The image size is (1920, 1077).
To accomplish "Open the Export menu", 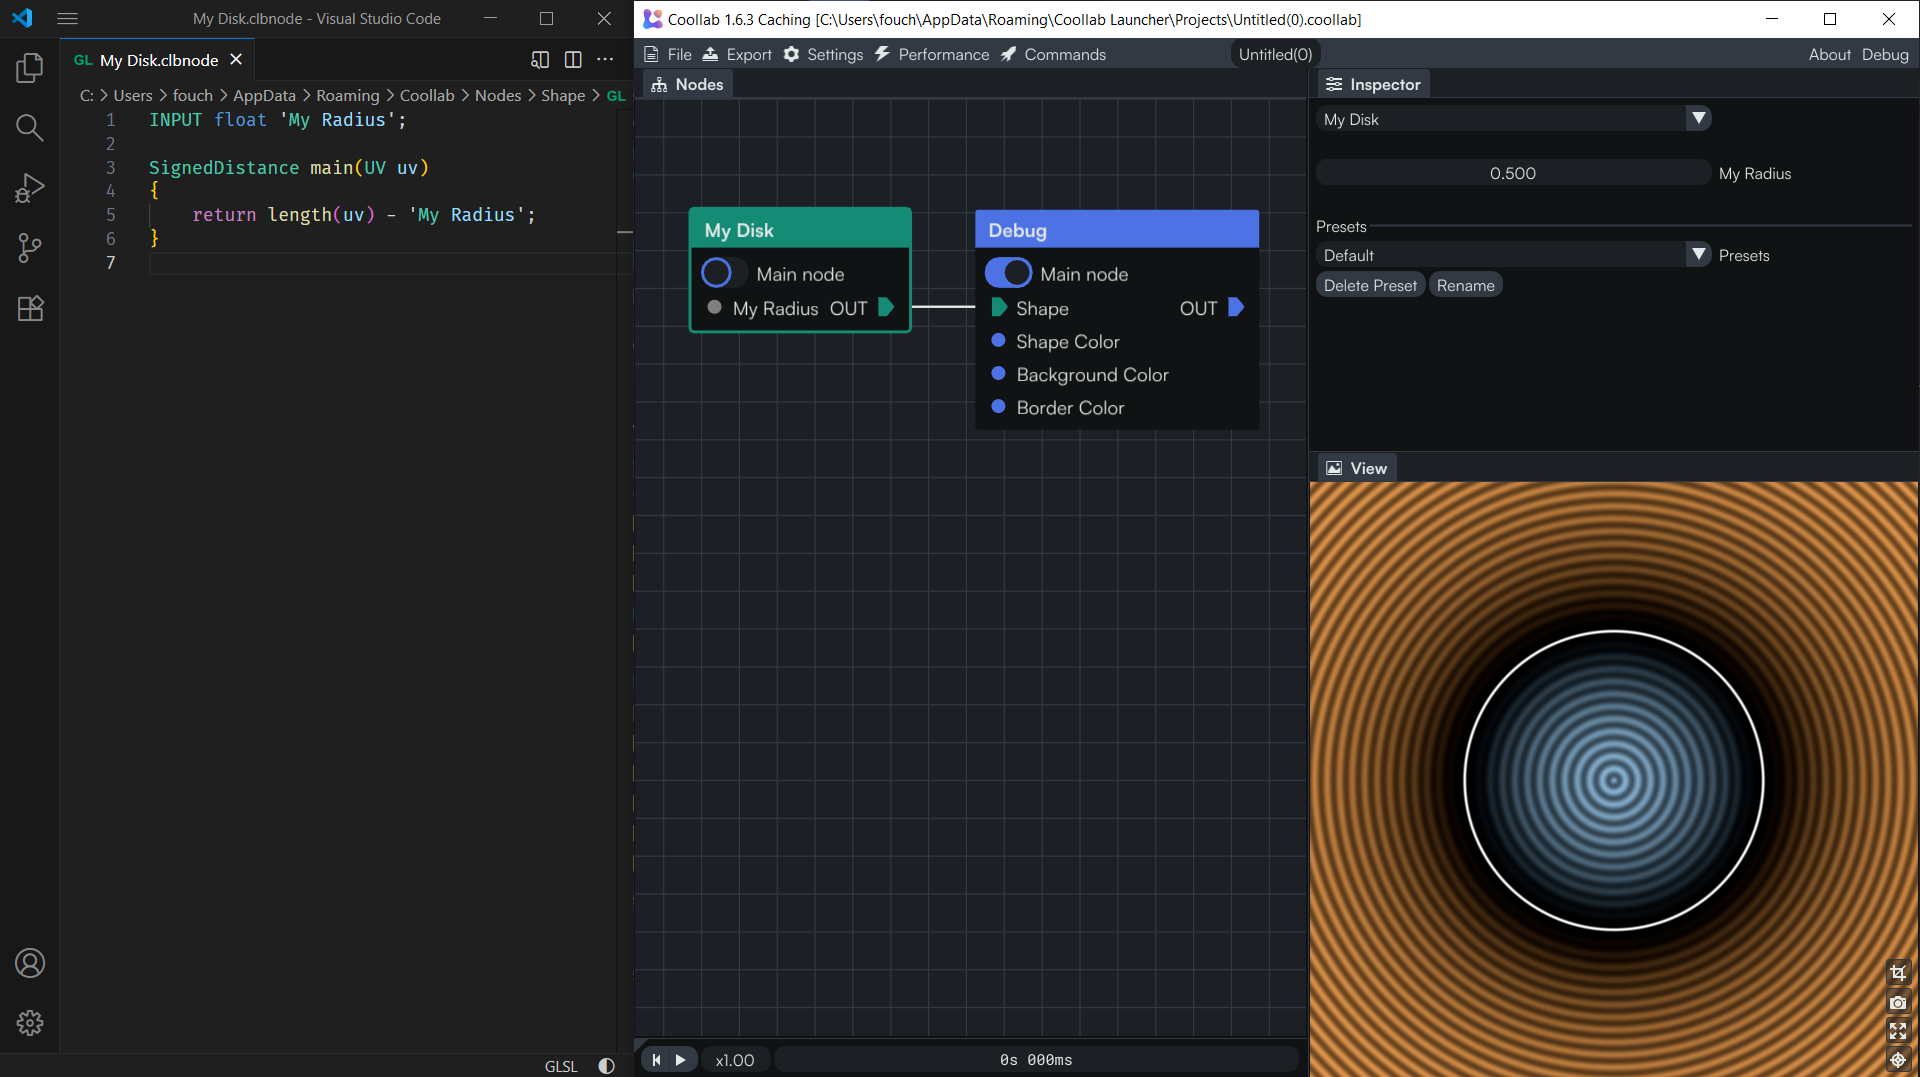I will click(737, 54).
